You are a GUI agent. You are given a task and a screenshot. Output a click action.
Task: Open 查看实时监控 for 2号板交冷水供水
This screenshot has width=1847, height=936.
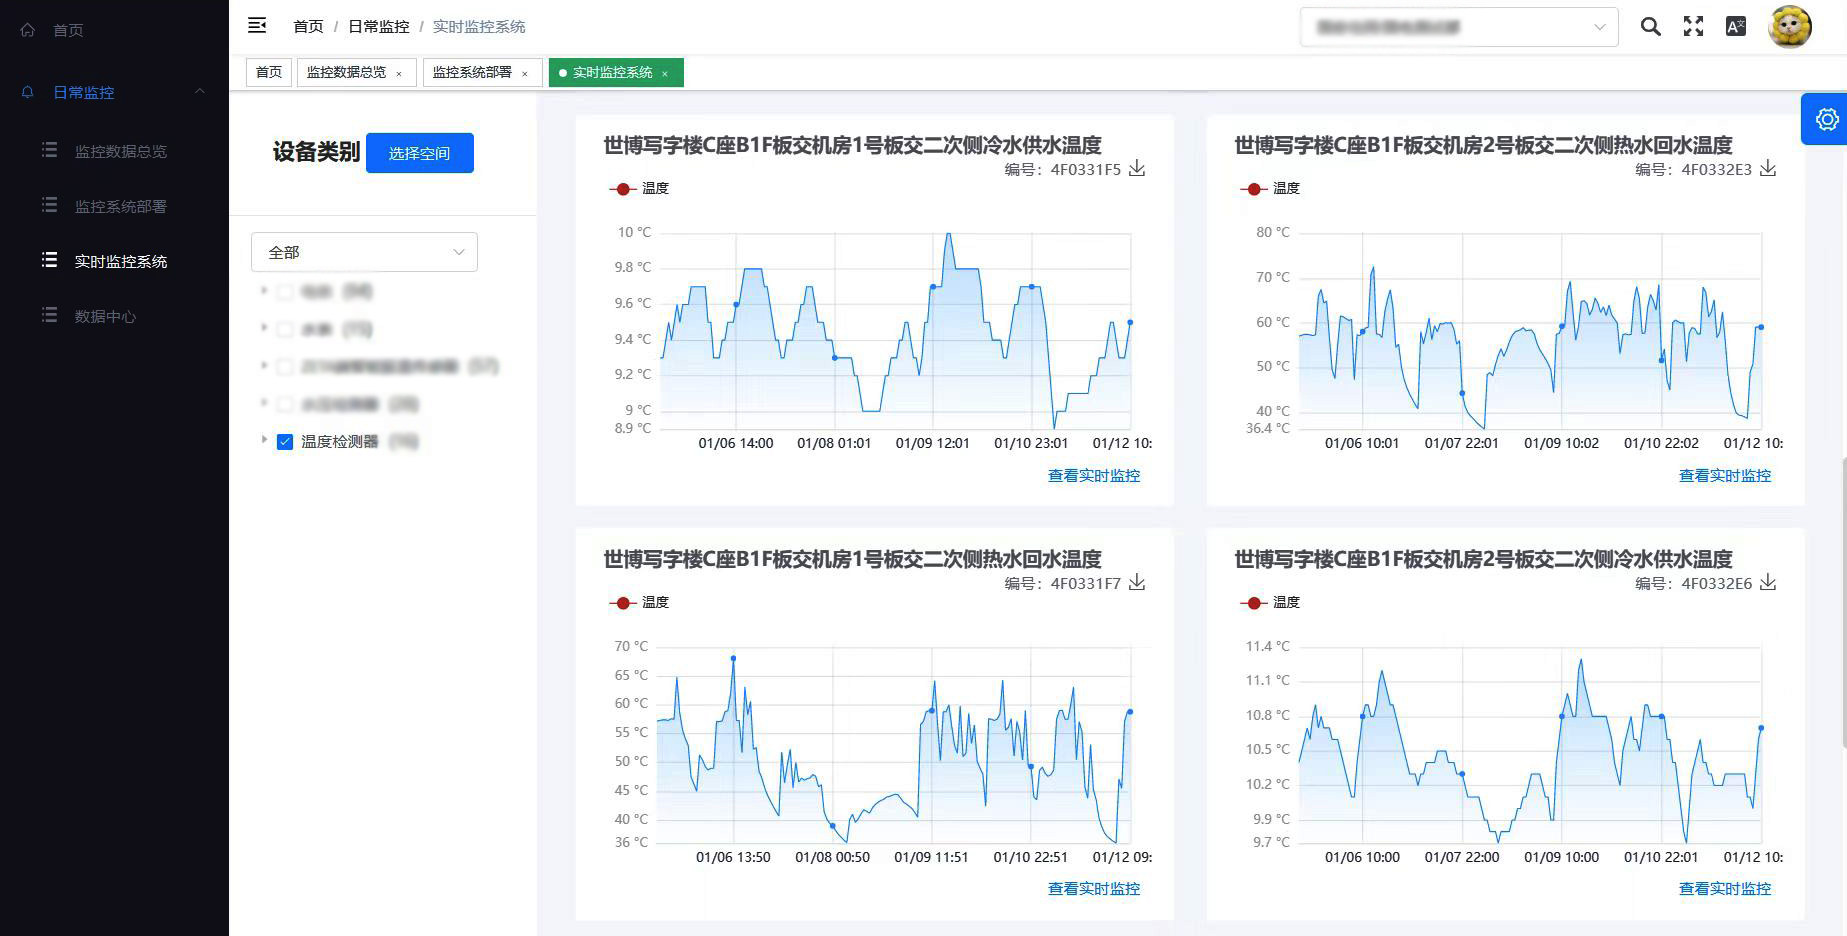pos(1725,889)
